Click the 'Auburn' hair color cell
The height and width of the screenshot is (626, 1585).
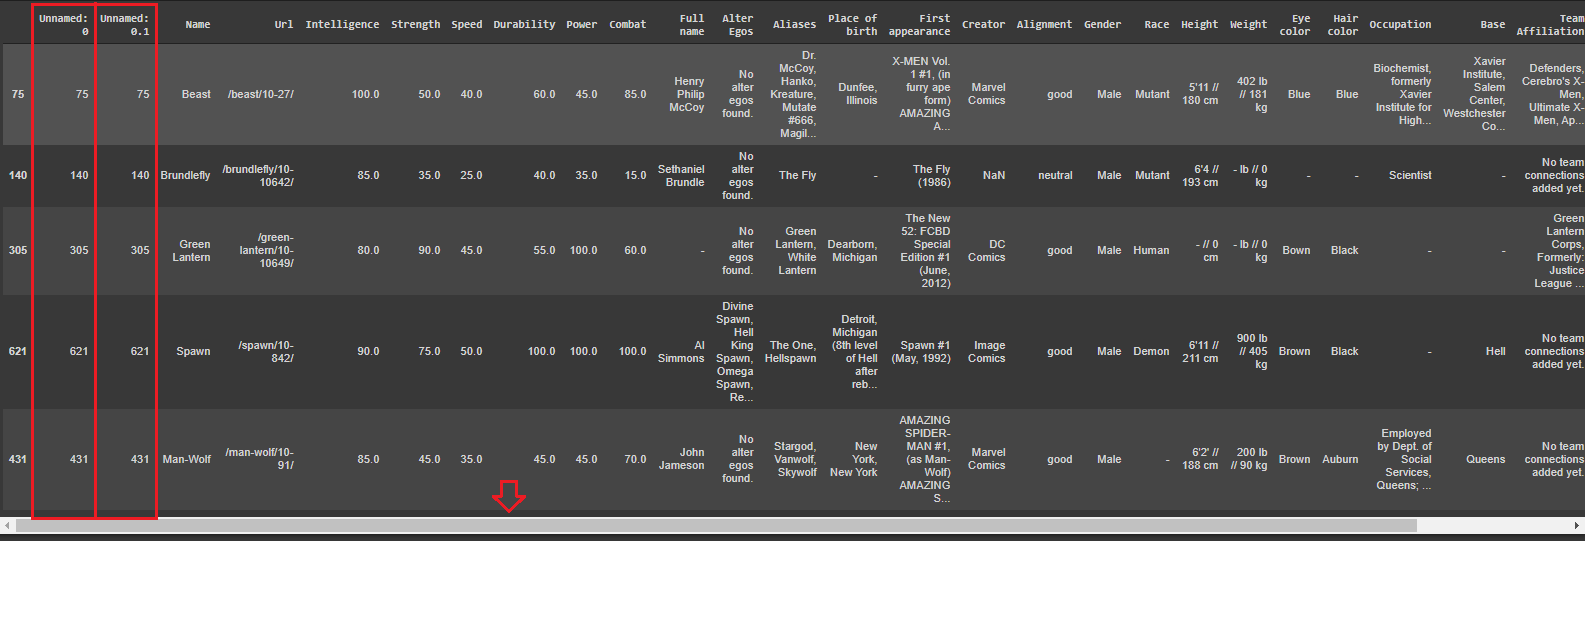[1340, 459]
